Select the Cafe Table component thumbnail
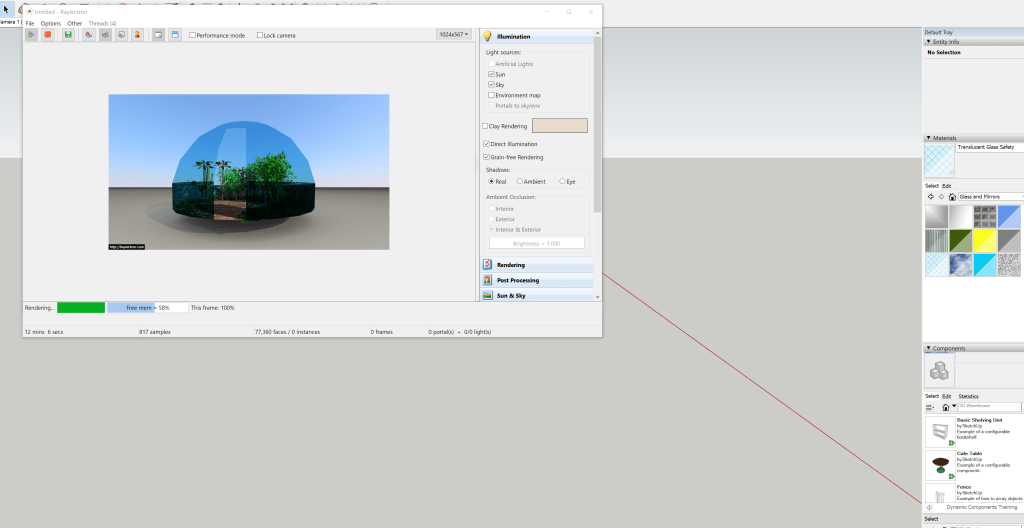1024x528 pixels. [938, 465]
